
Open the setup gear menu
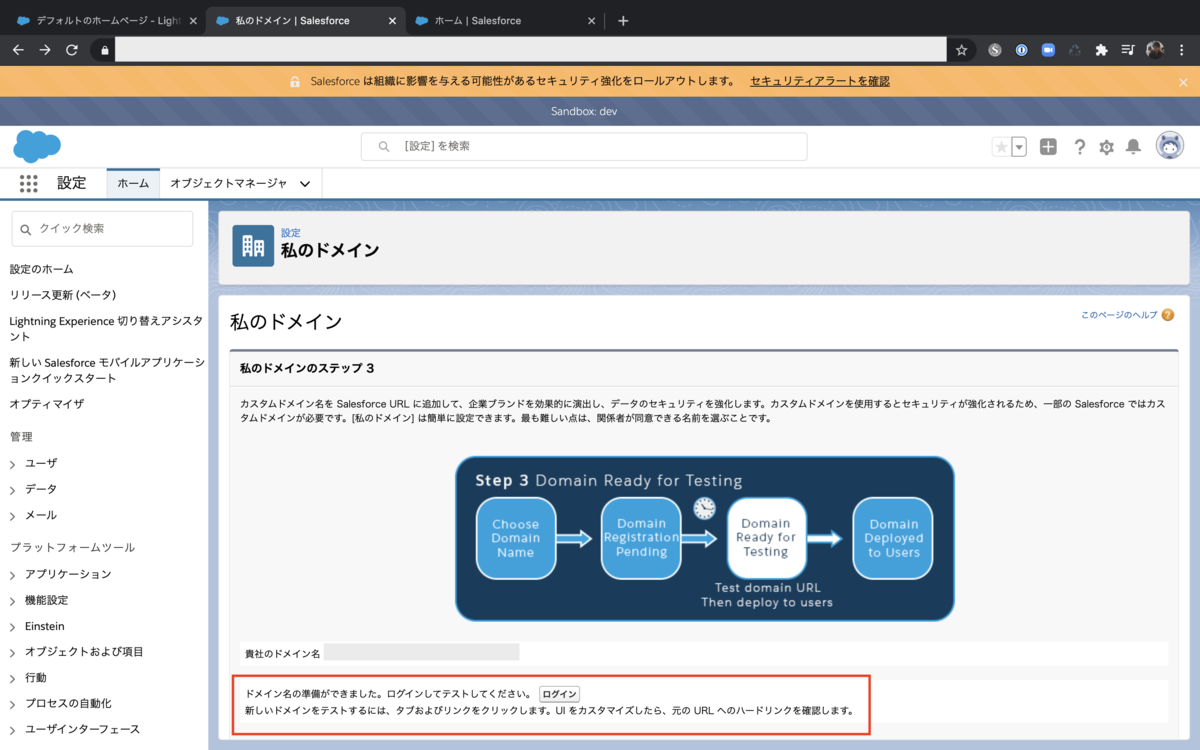(x=1106, y=147)
